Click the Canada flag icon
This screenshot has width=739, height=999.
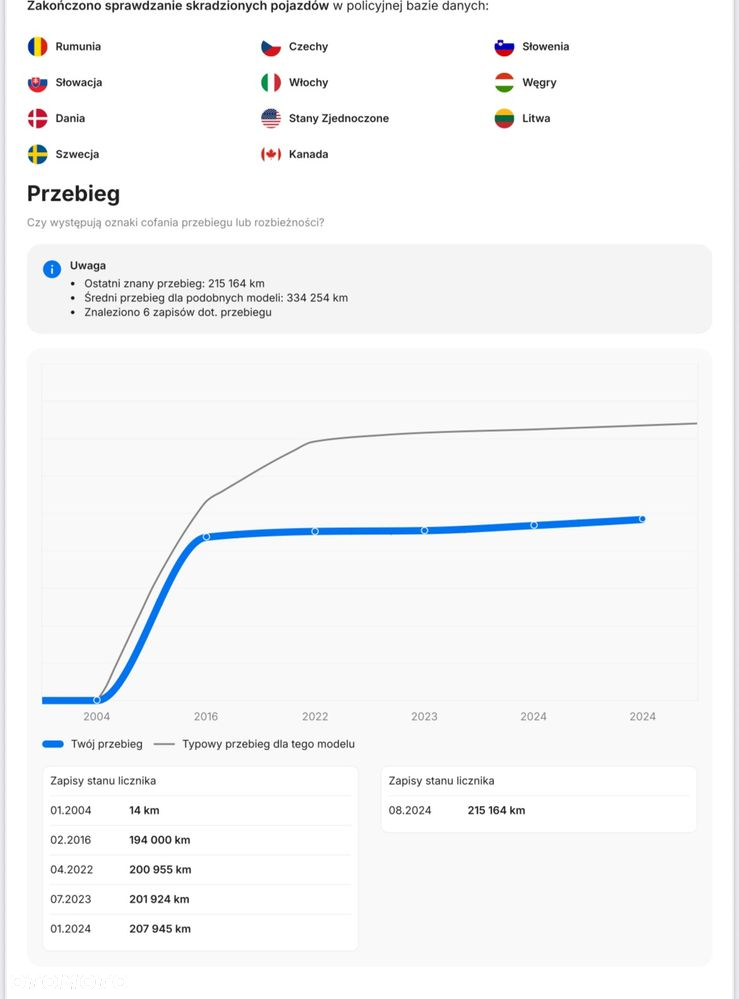[x=271, y=155]
